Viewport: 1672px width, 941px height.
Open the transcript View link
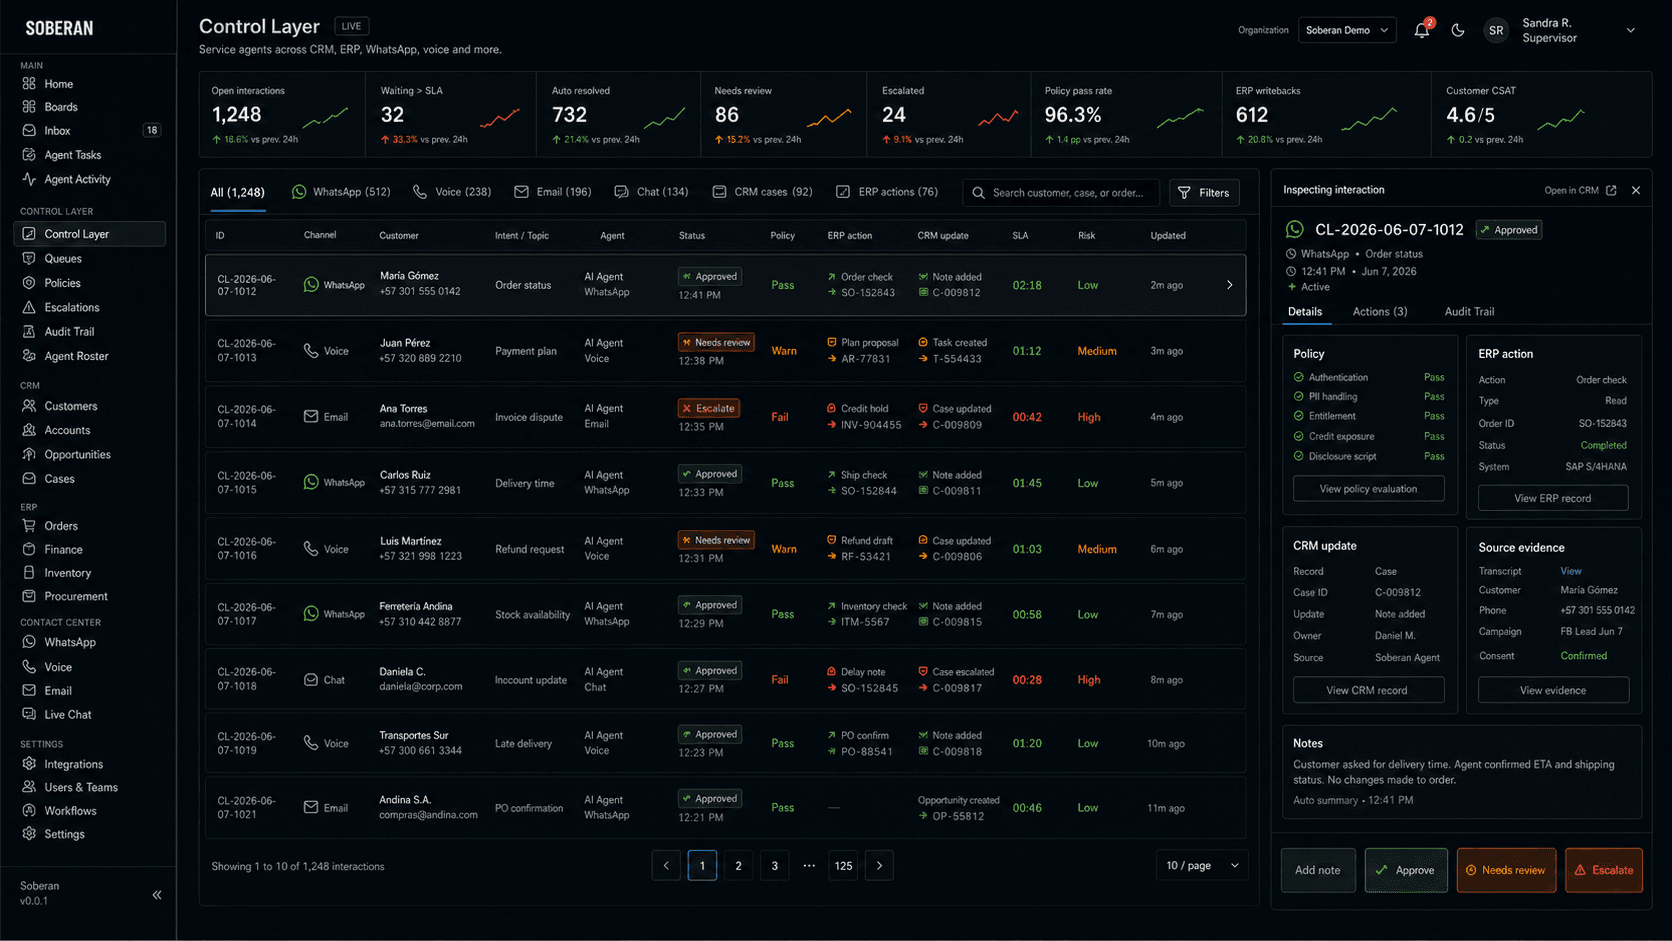[1571, 571]
